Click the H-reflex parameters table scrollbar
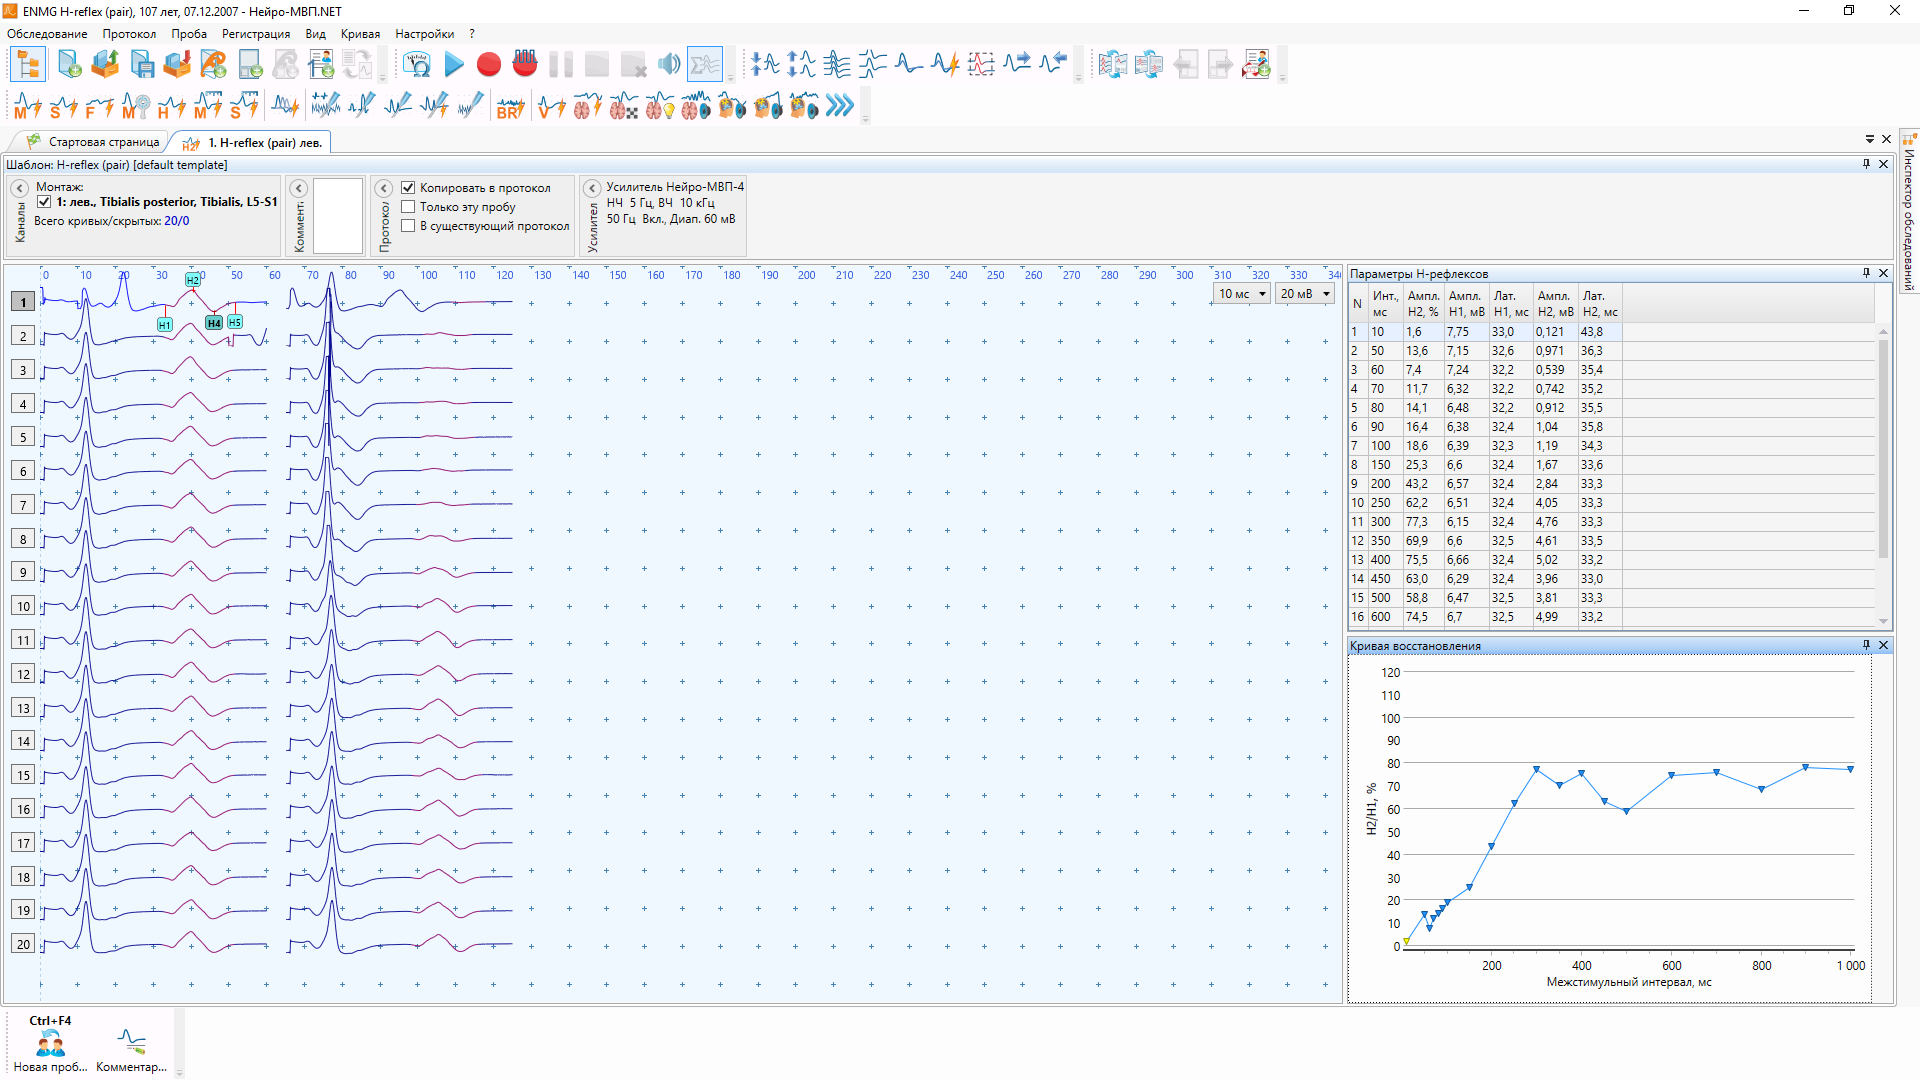 tap(1883, 450)
